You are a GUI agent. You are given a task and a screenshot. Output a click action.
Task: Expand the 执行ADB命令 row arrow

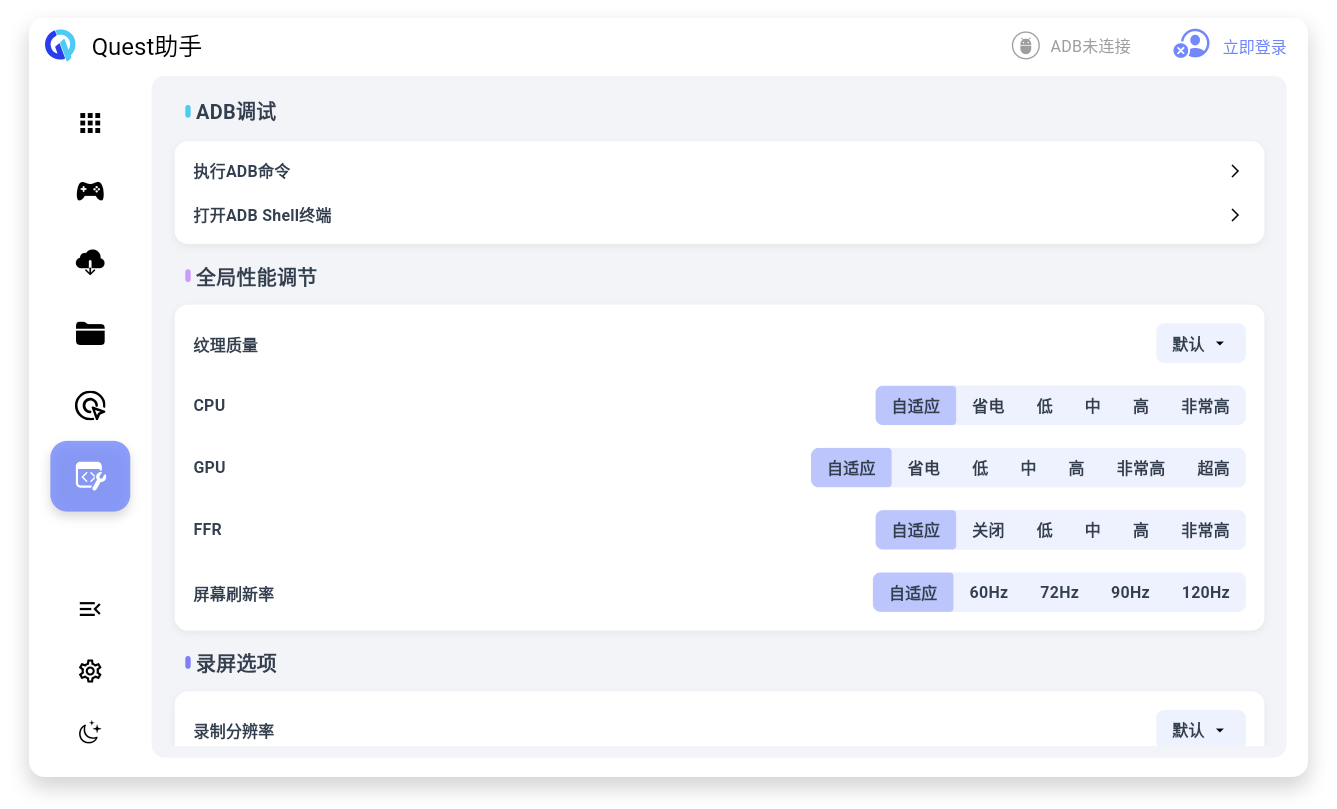1235,171
